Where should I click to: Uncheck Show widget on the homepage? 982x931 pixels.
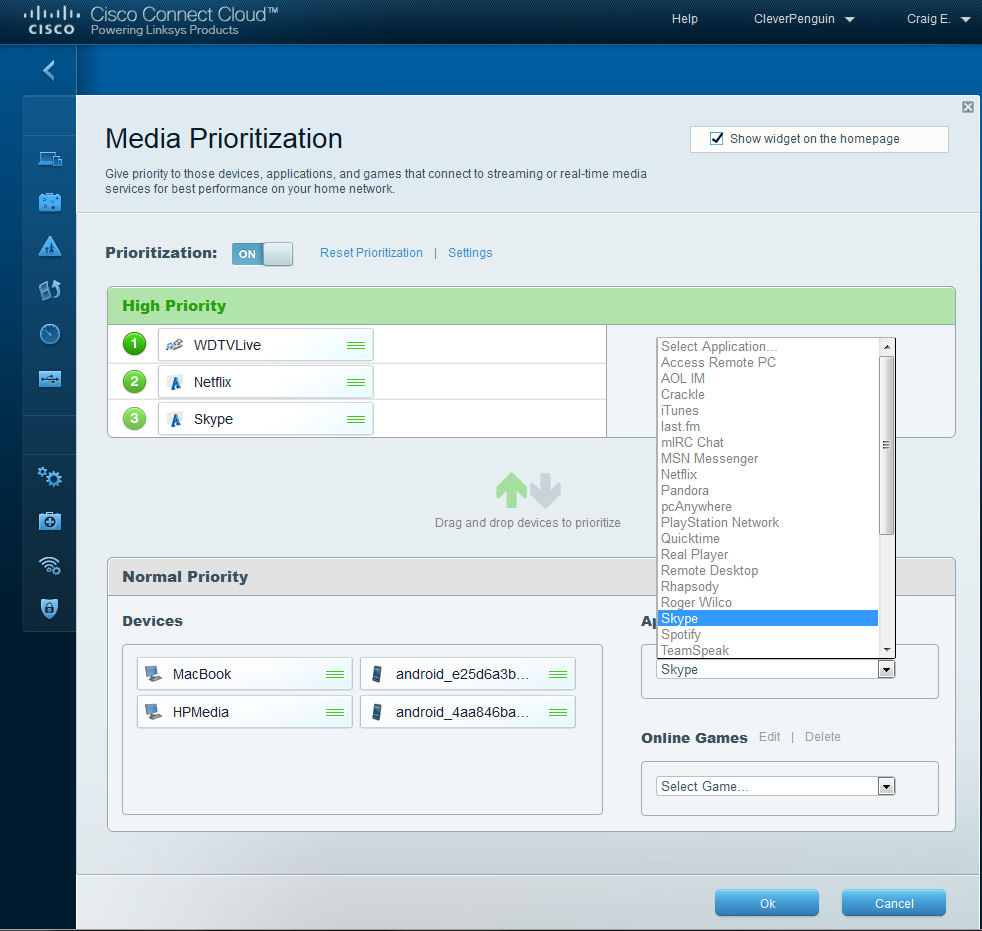click(716, 138)
